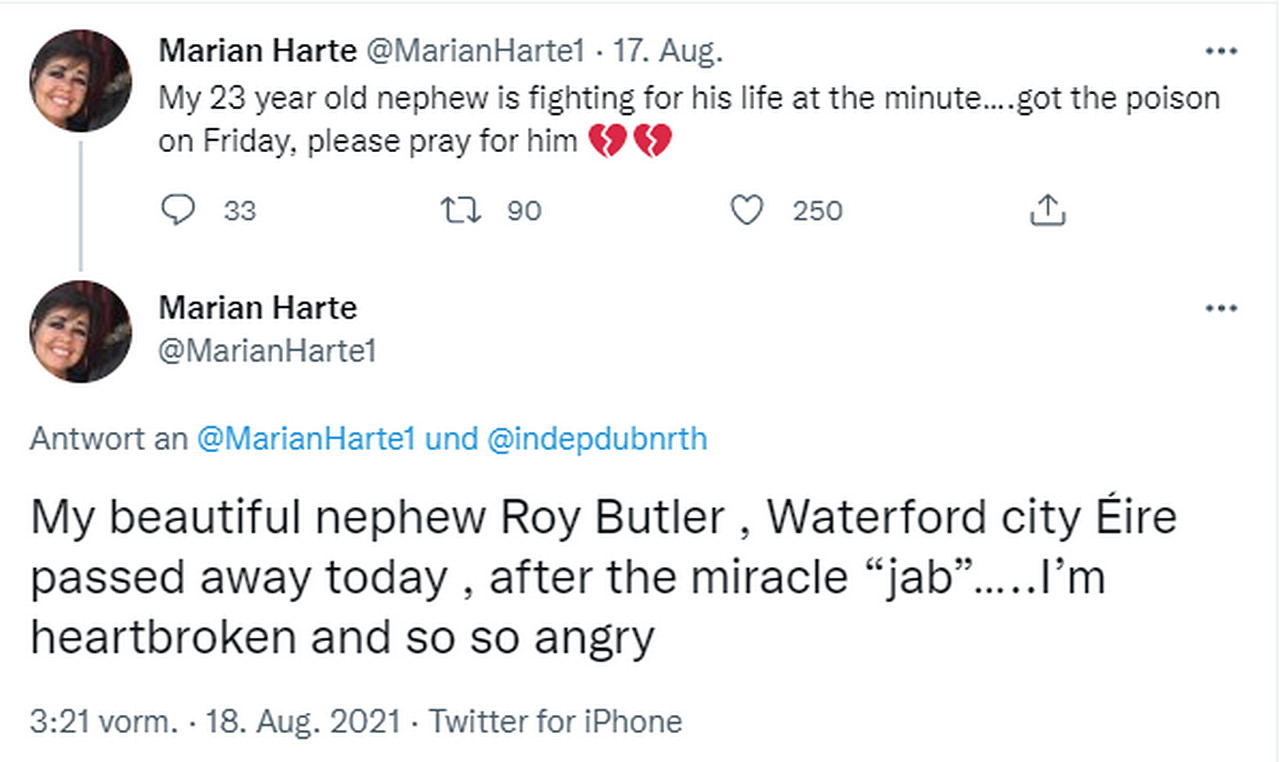Click the reply speech-bubble icon
The image size is (1280, 762).
click(x=178, y=210)
